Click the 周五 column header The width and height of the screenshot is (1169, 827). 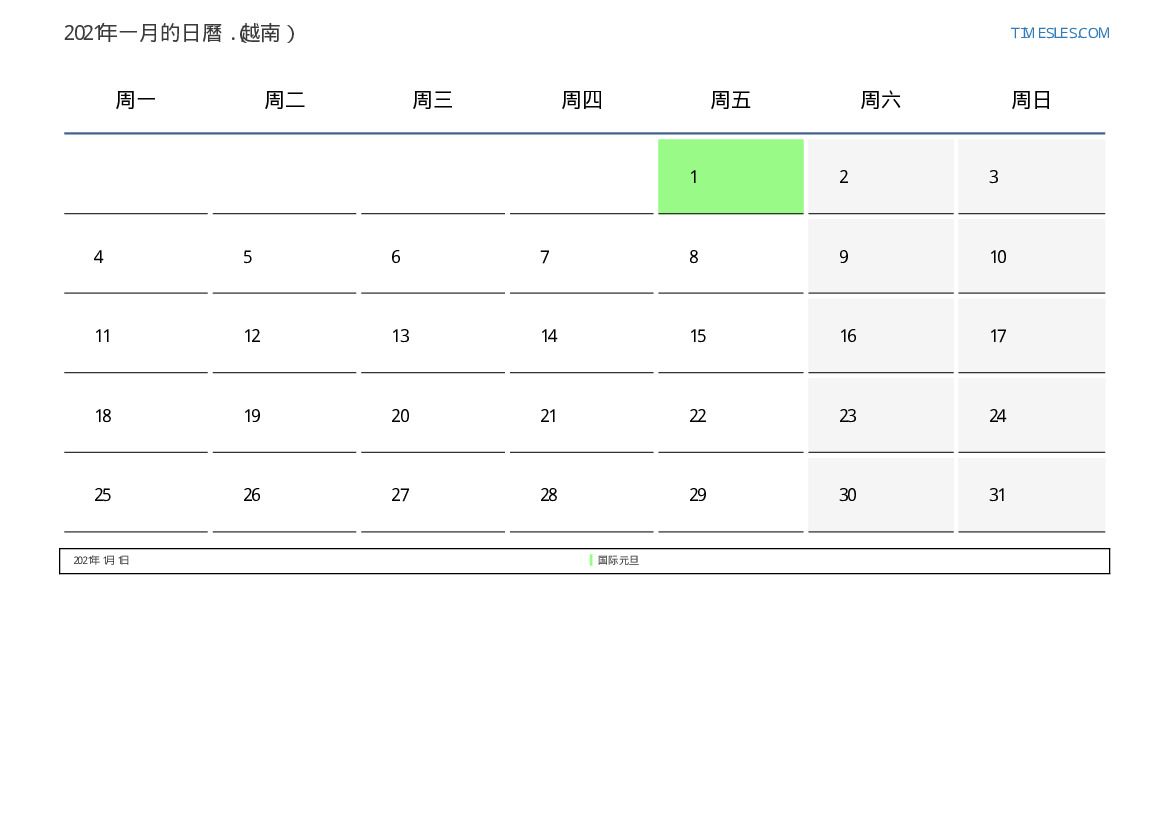[x=731, y=99]
